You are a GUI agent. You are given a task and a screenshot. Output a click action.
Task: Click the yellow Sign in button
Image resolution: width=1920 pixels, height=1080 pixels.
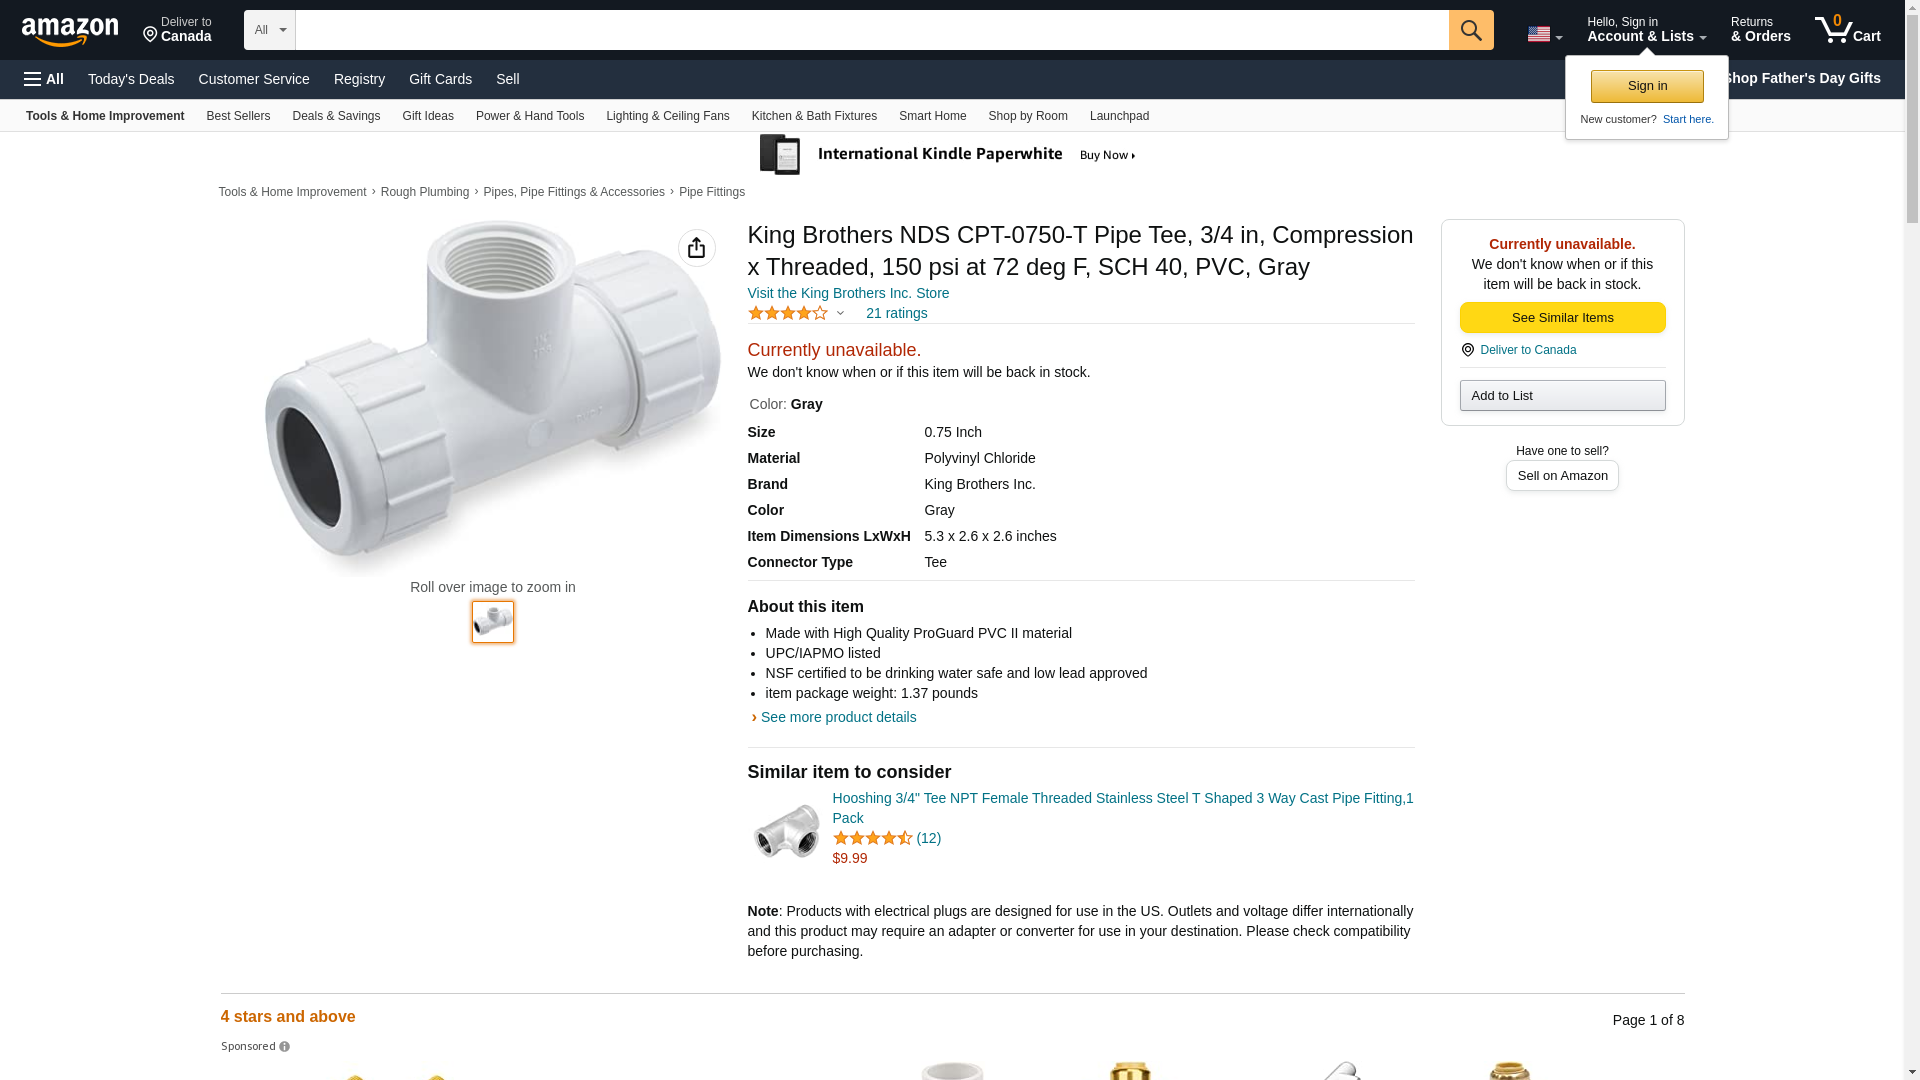click(x=1646, y=86)
